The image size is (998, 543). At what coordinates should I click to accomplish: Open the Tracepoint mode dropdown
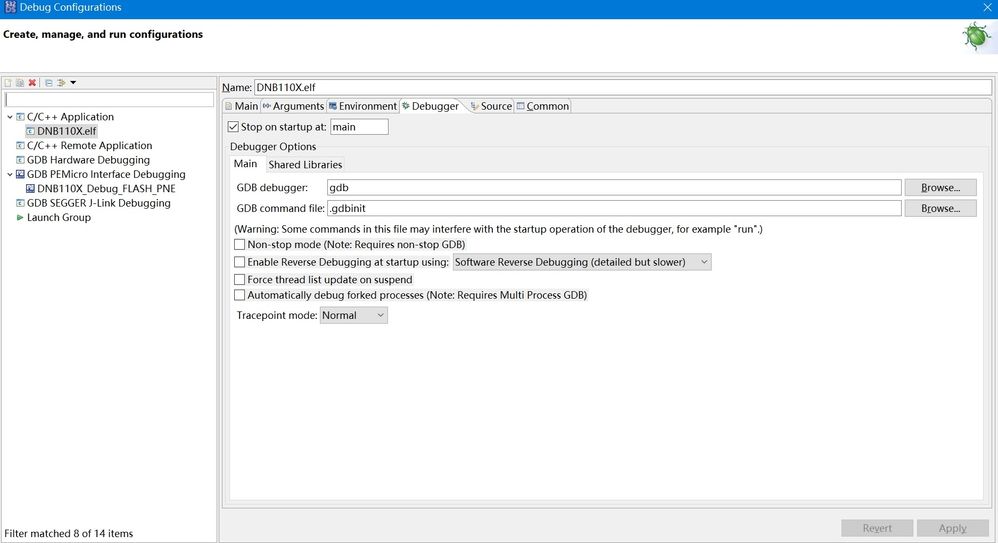point(353,315)
